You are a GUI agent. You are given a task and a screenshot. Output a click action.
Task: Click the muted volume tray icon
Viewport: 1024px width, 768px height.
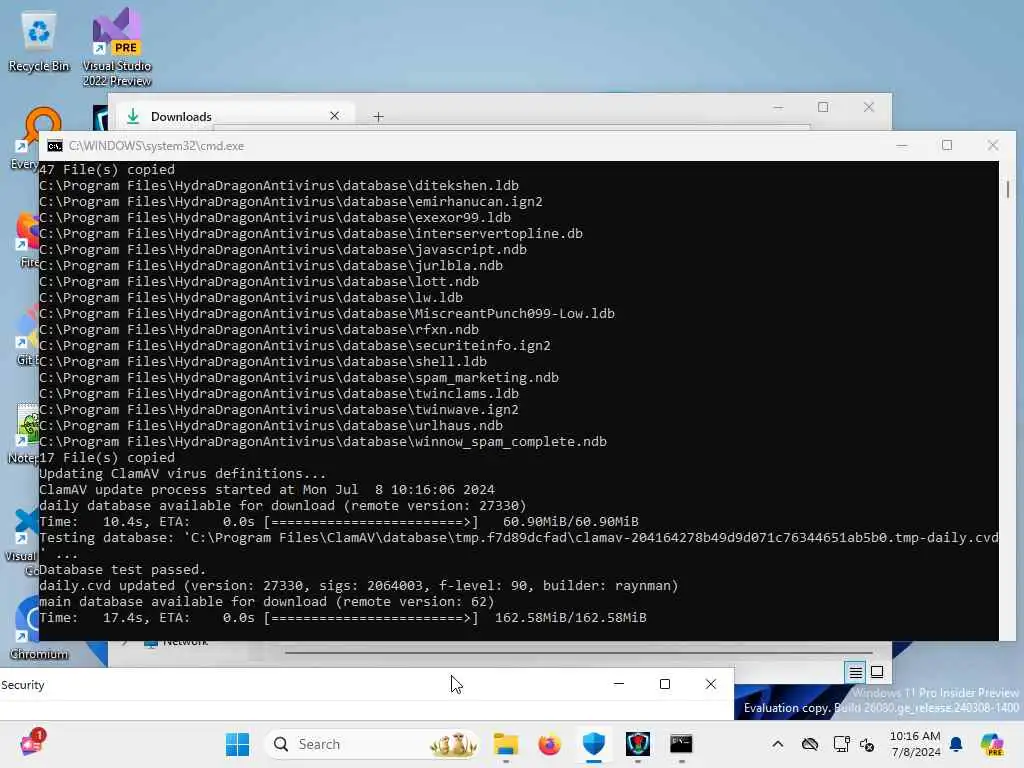867,744
